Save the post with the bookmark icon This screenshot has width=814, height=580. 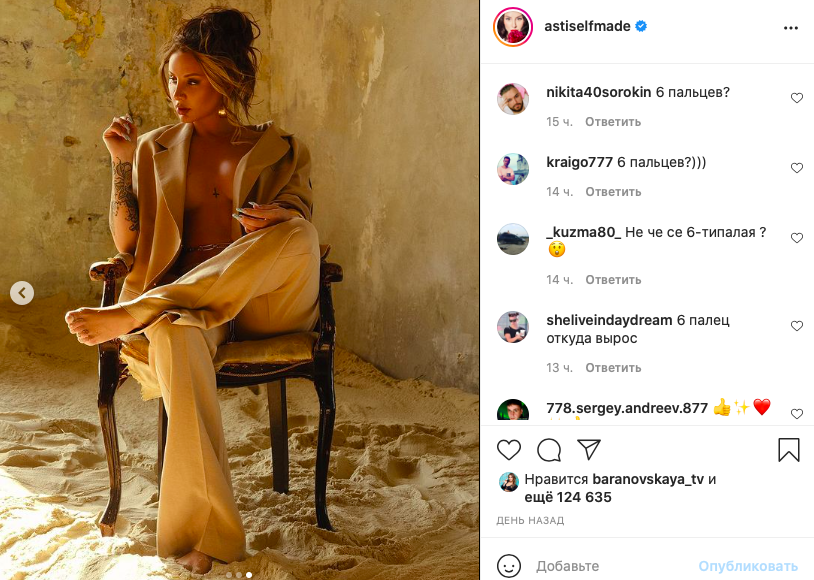(789, 450)
